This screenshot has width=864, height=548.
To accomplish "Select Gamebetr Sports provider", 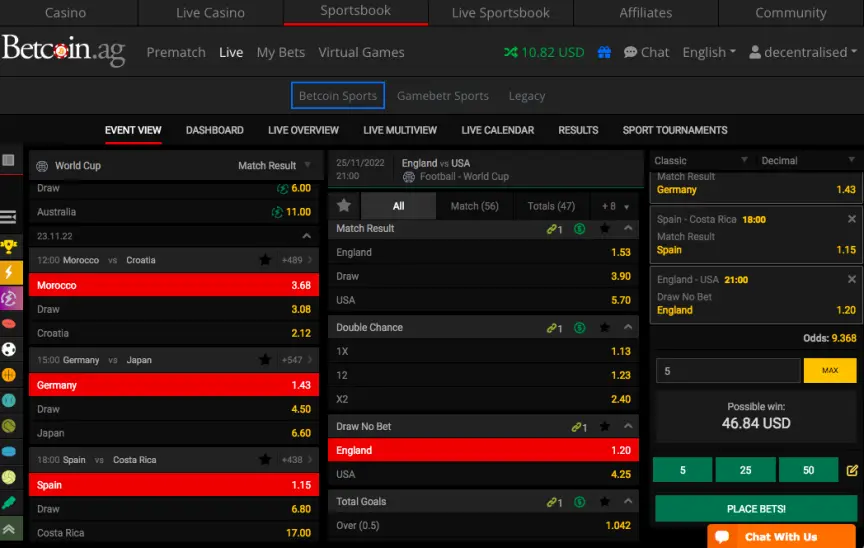I will (x=442, y=96).
